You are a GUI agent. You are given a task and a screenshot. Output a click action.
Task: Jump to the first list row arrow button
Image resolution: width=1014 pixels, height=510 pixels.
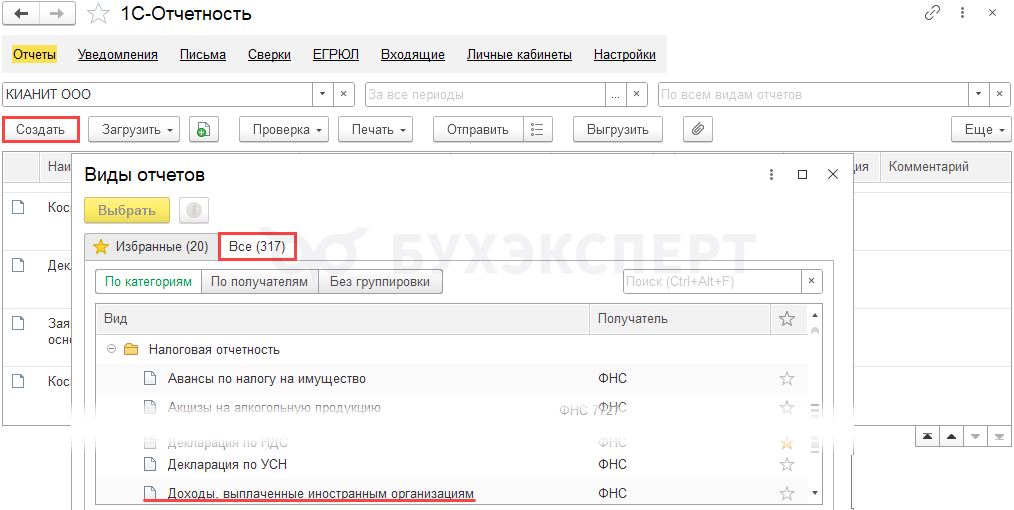(x=927, y=436)
